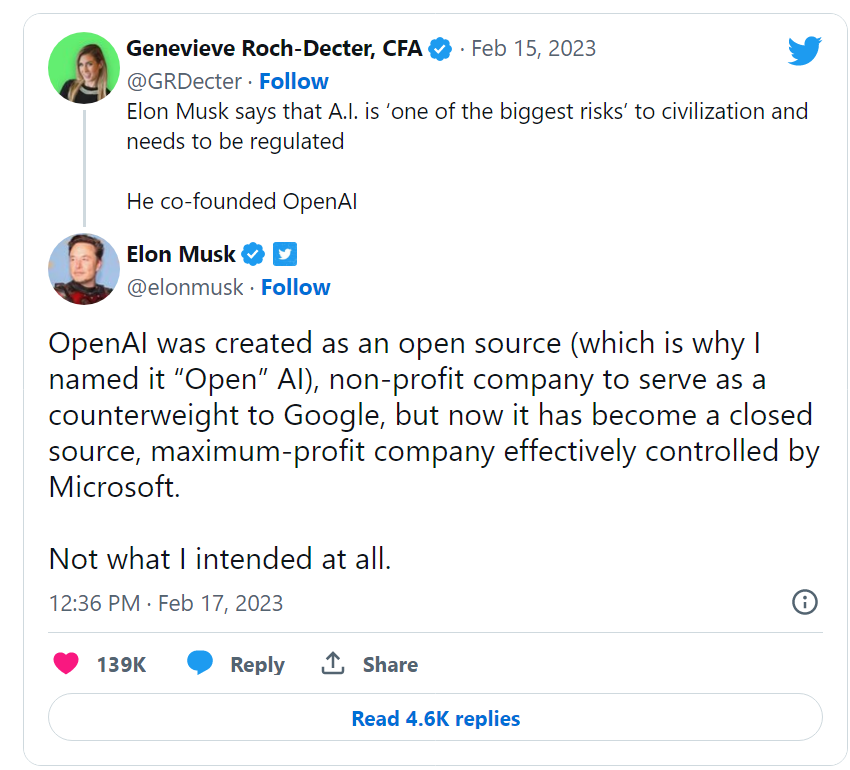The width and height of the screenshot is (850, 770).
Task: Click the share upload arrow icon
Action: [x=332, y=664]
